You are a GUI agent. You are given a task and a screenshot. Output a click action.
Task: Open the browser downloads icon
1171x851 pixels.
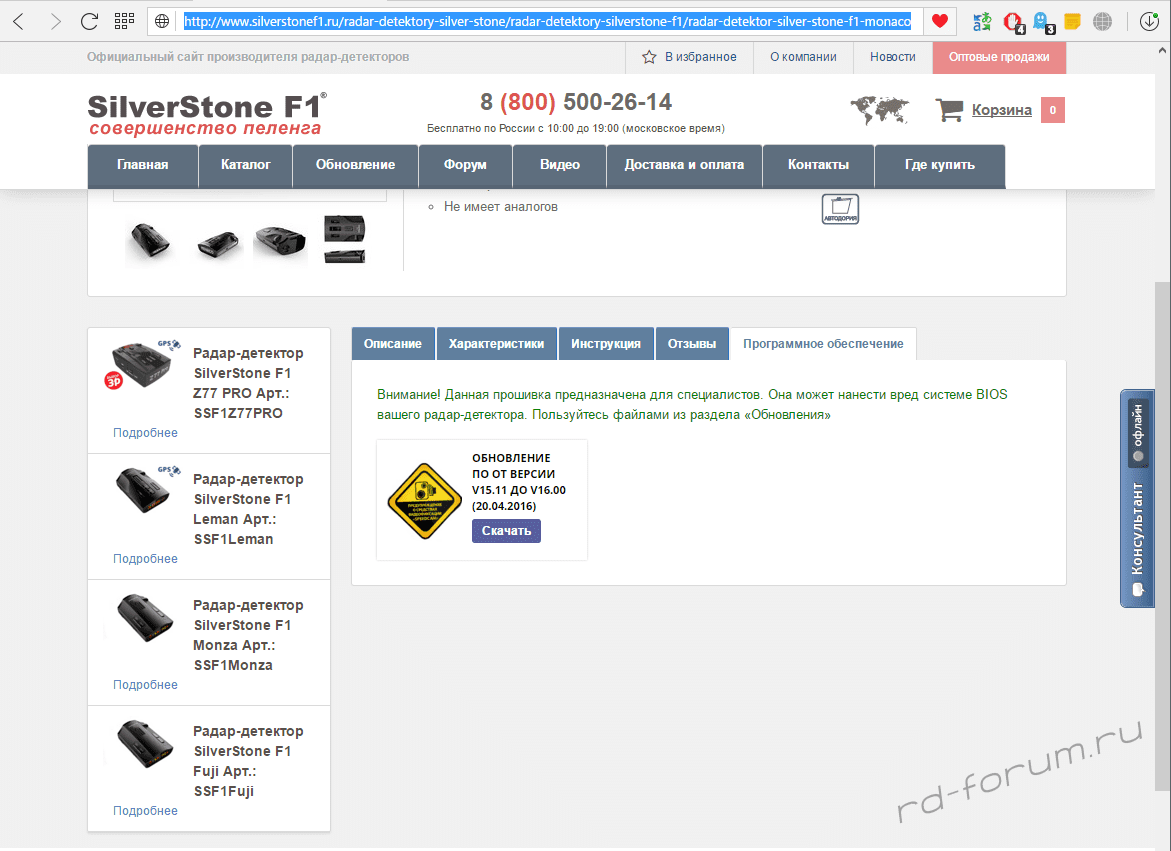click(1150, 21)
